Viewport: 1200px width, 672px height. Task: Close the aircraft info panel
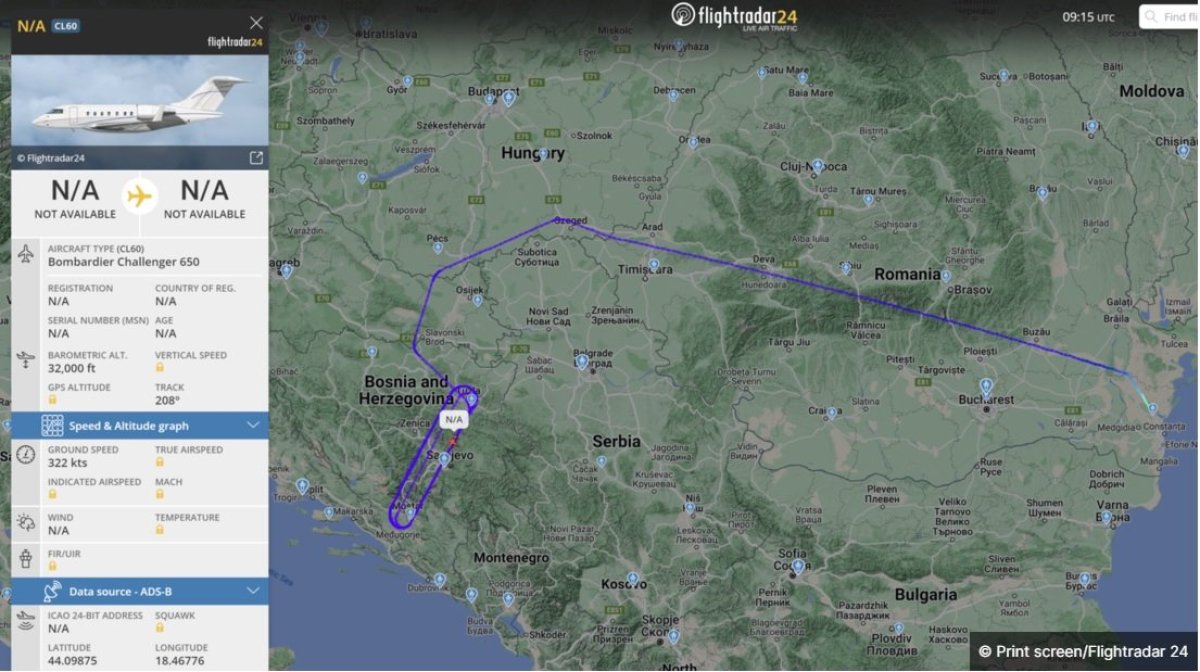point(256,23)
